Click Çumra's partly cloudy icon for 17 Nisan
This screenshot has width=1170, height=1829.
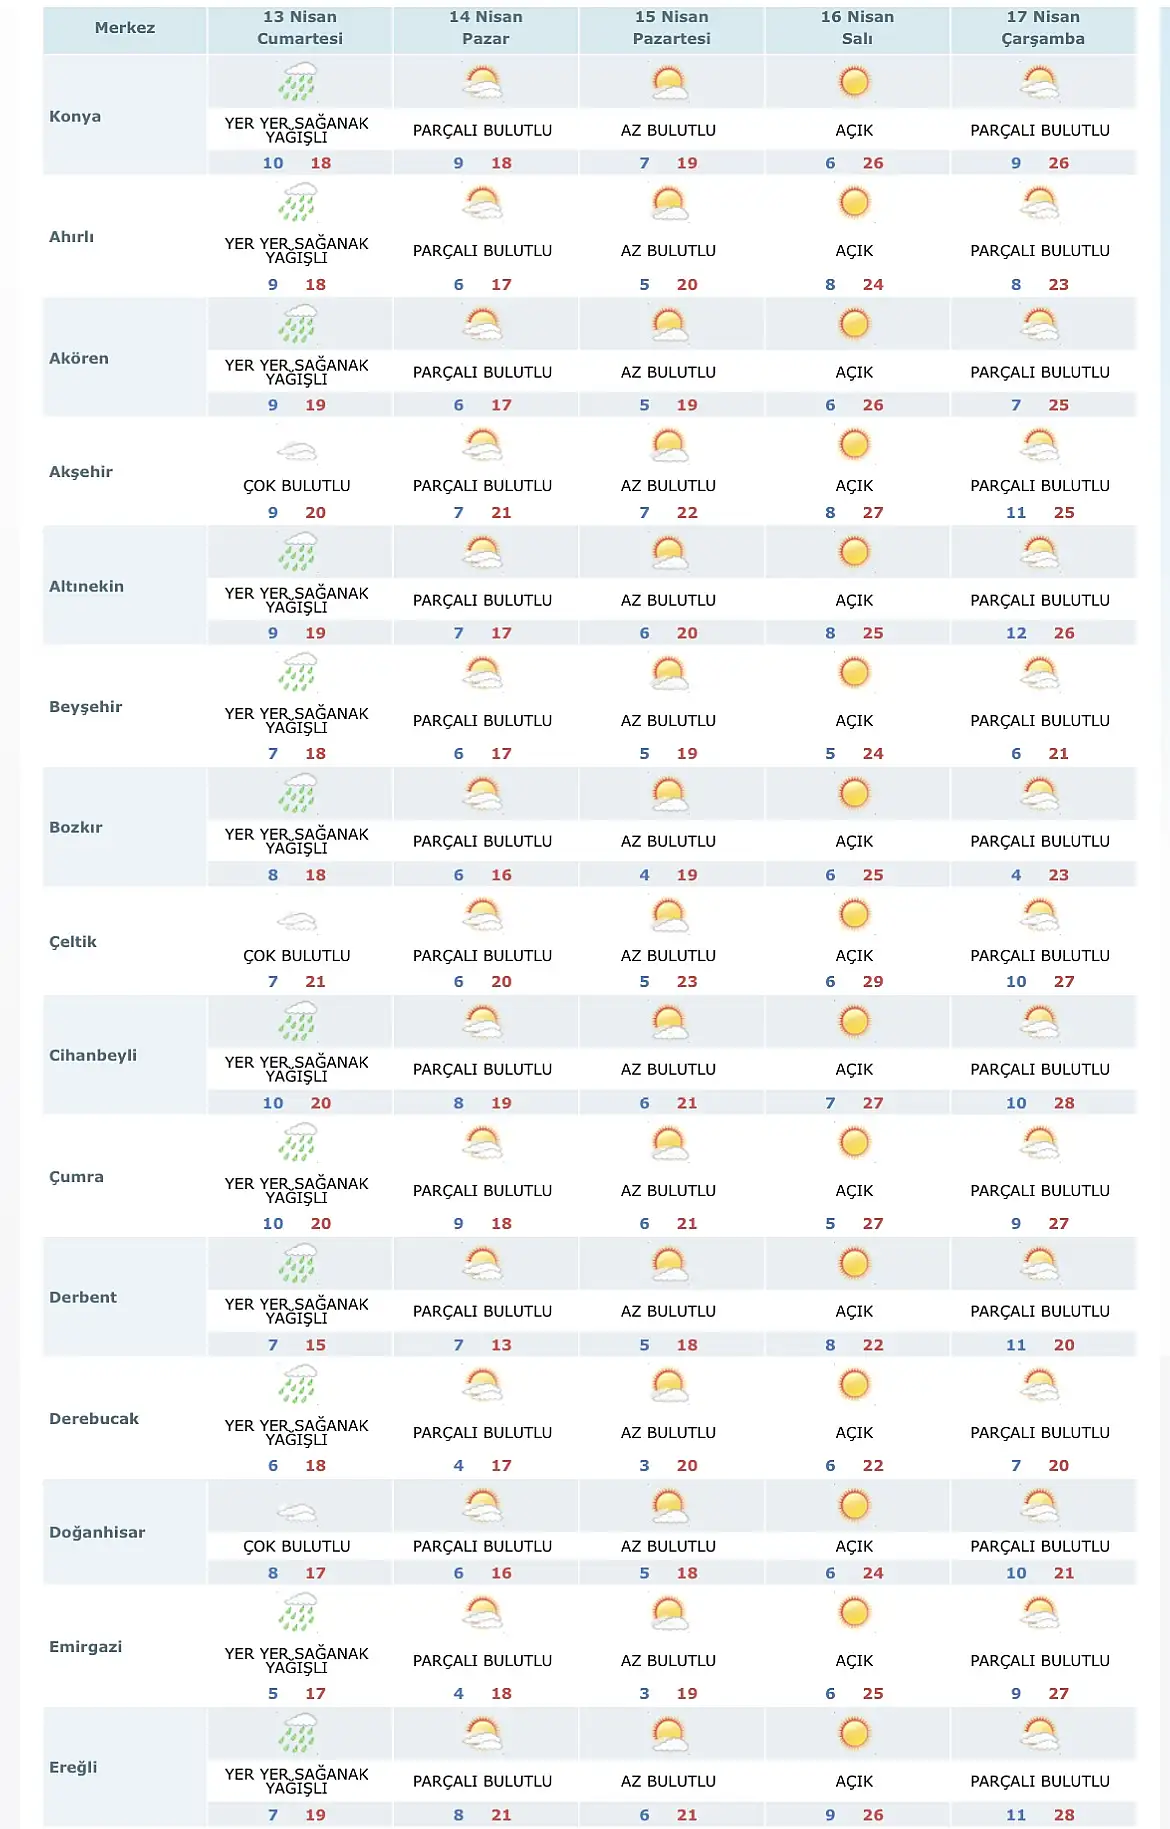[x=1040, y=1143]
